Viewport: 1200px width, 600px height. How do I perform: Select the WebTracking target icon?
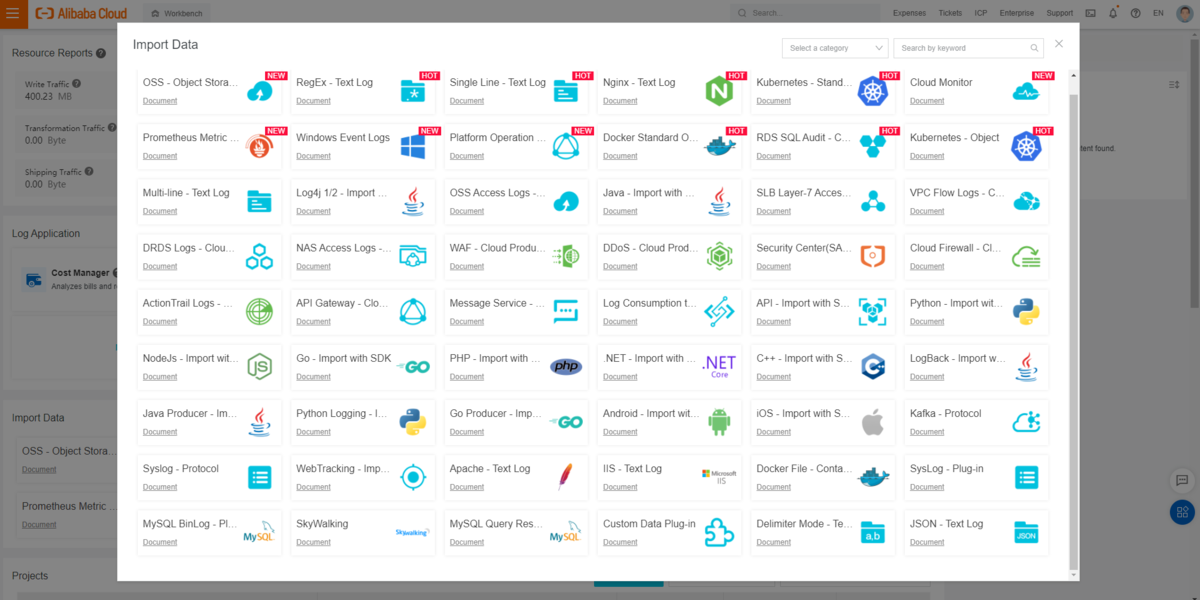click(x=413, y=476)
